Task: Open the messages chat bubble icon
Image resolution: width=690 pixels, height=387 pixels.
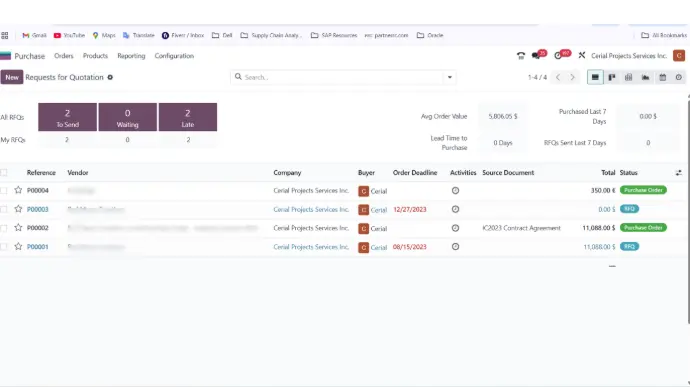Action: (536, 56)
